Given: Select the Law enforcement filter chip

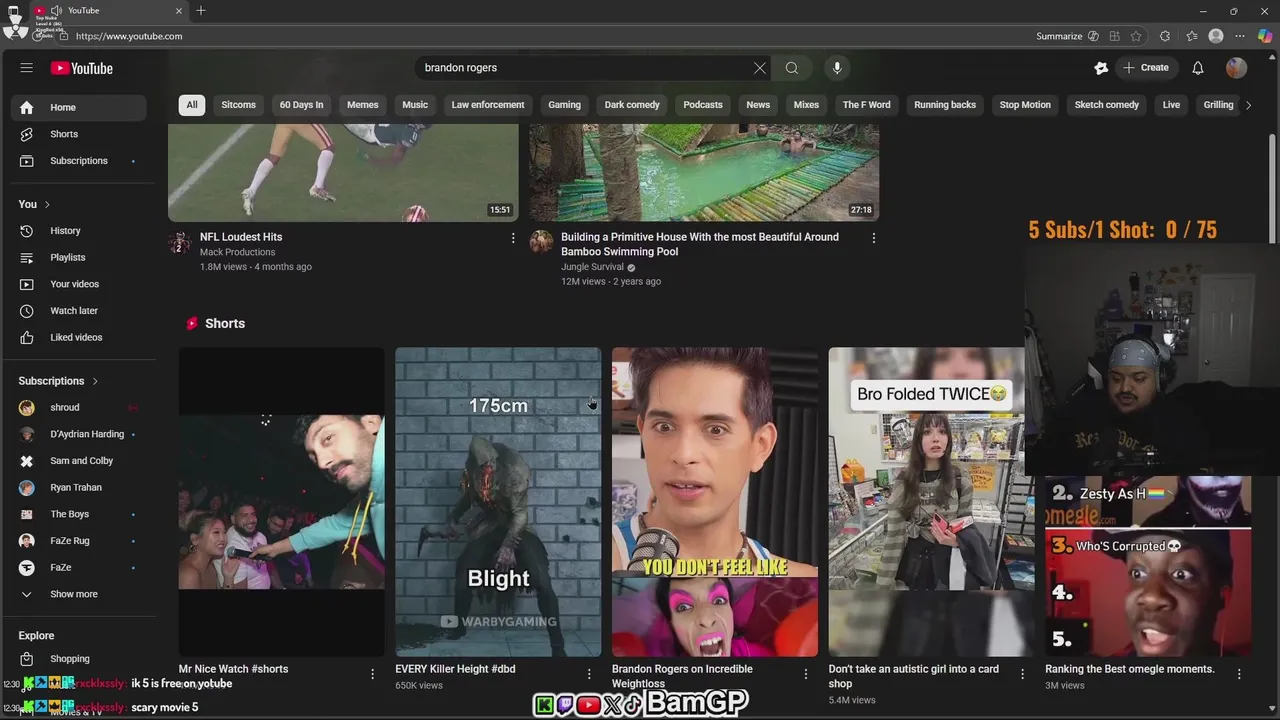Looking at the screenshot, I should click(488, 105).
